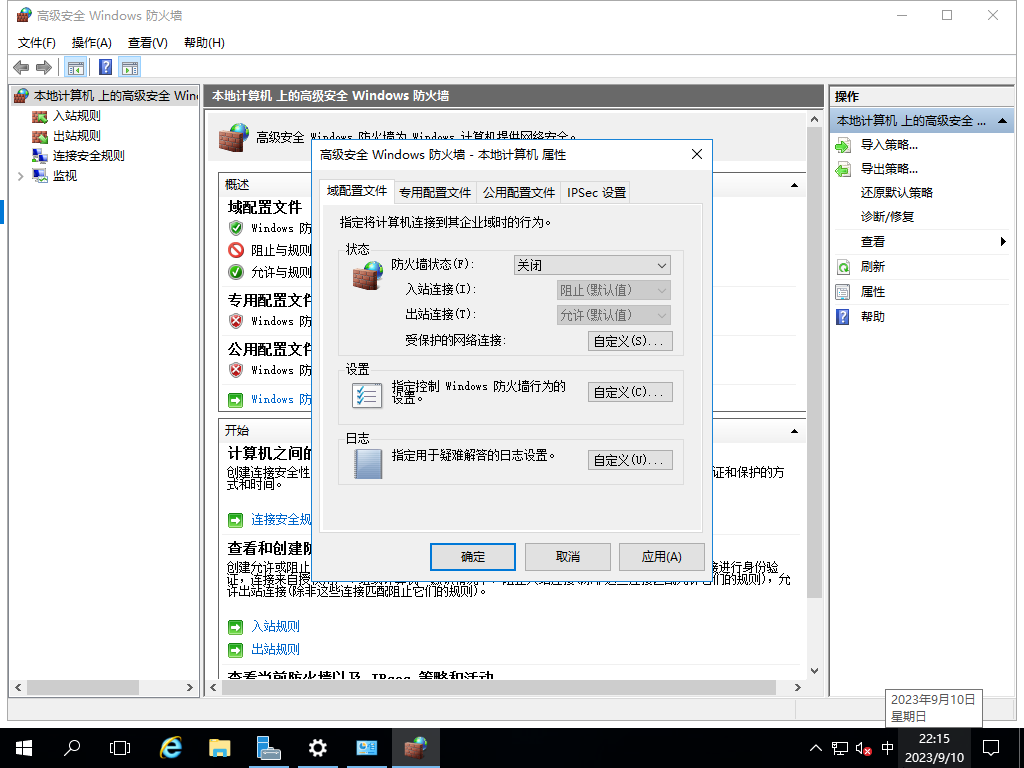Open the 操作(A) menu

91,42
